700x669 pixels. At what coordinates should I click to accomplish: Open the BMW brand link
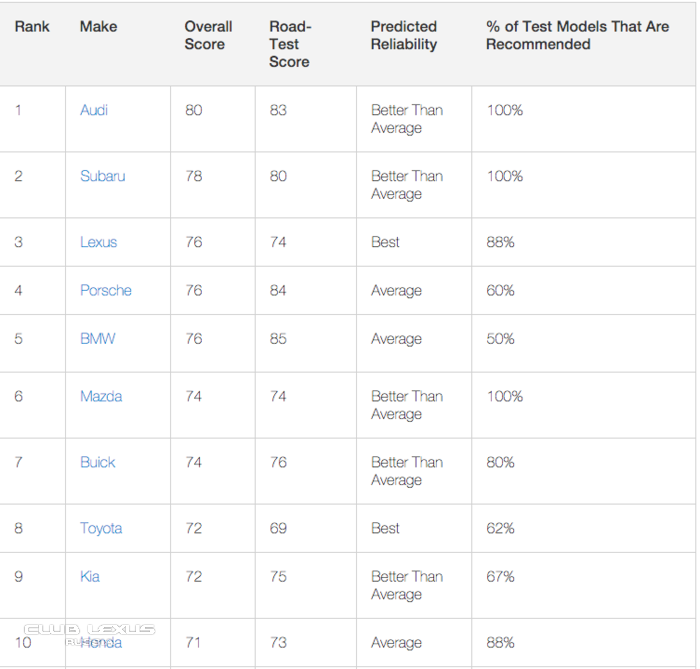97,339
